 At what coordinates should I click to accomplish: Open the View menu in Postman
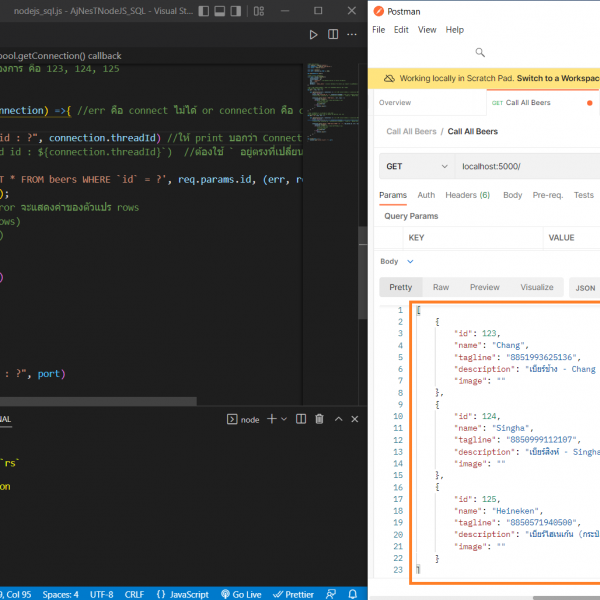coord(427,30)
